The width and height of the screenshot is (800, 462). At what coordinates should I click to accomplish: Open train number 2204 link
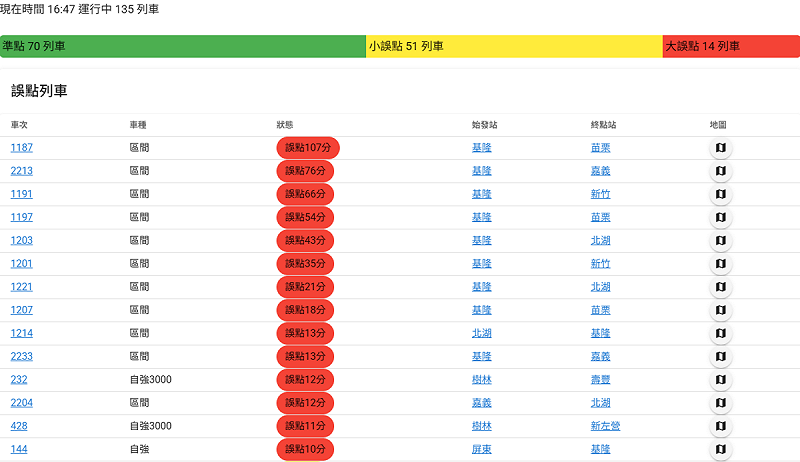(21, 403)
